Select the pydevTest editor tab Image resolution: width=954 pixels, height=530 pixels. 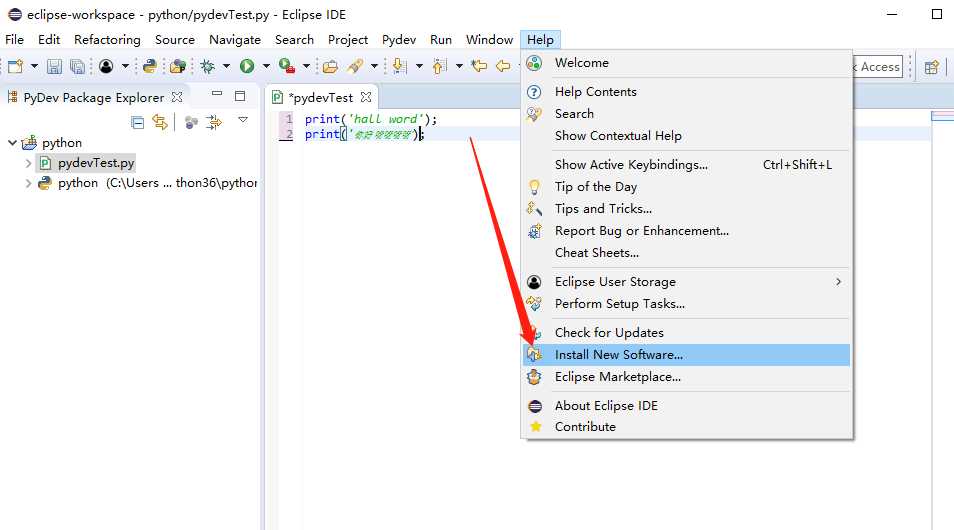(322, 97)
